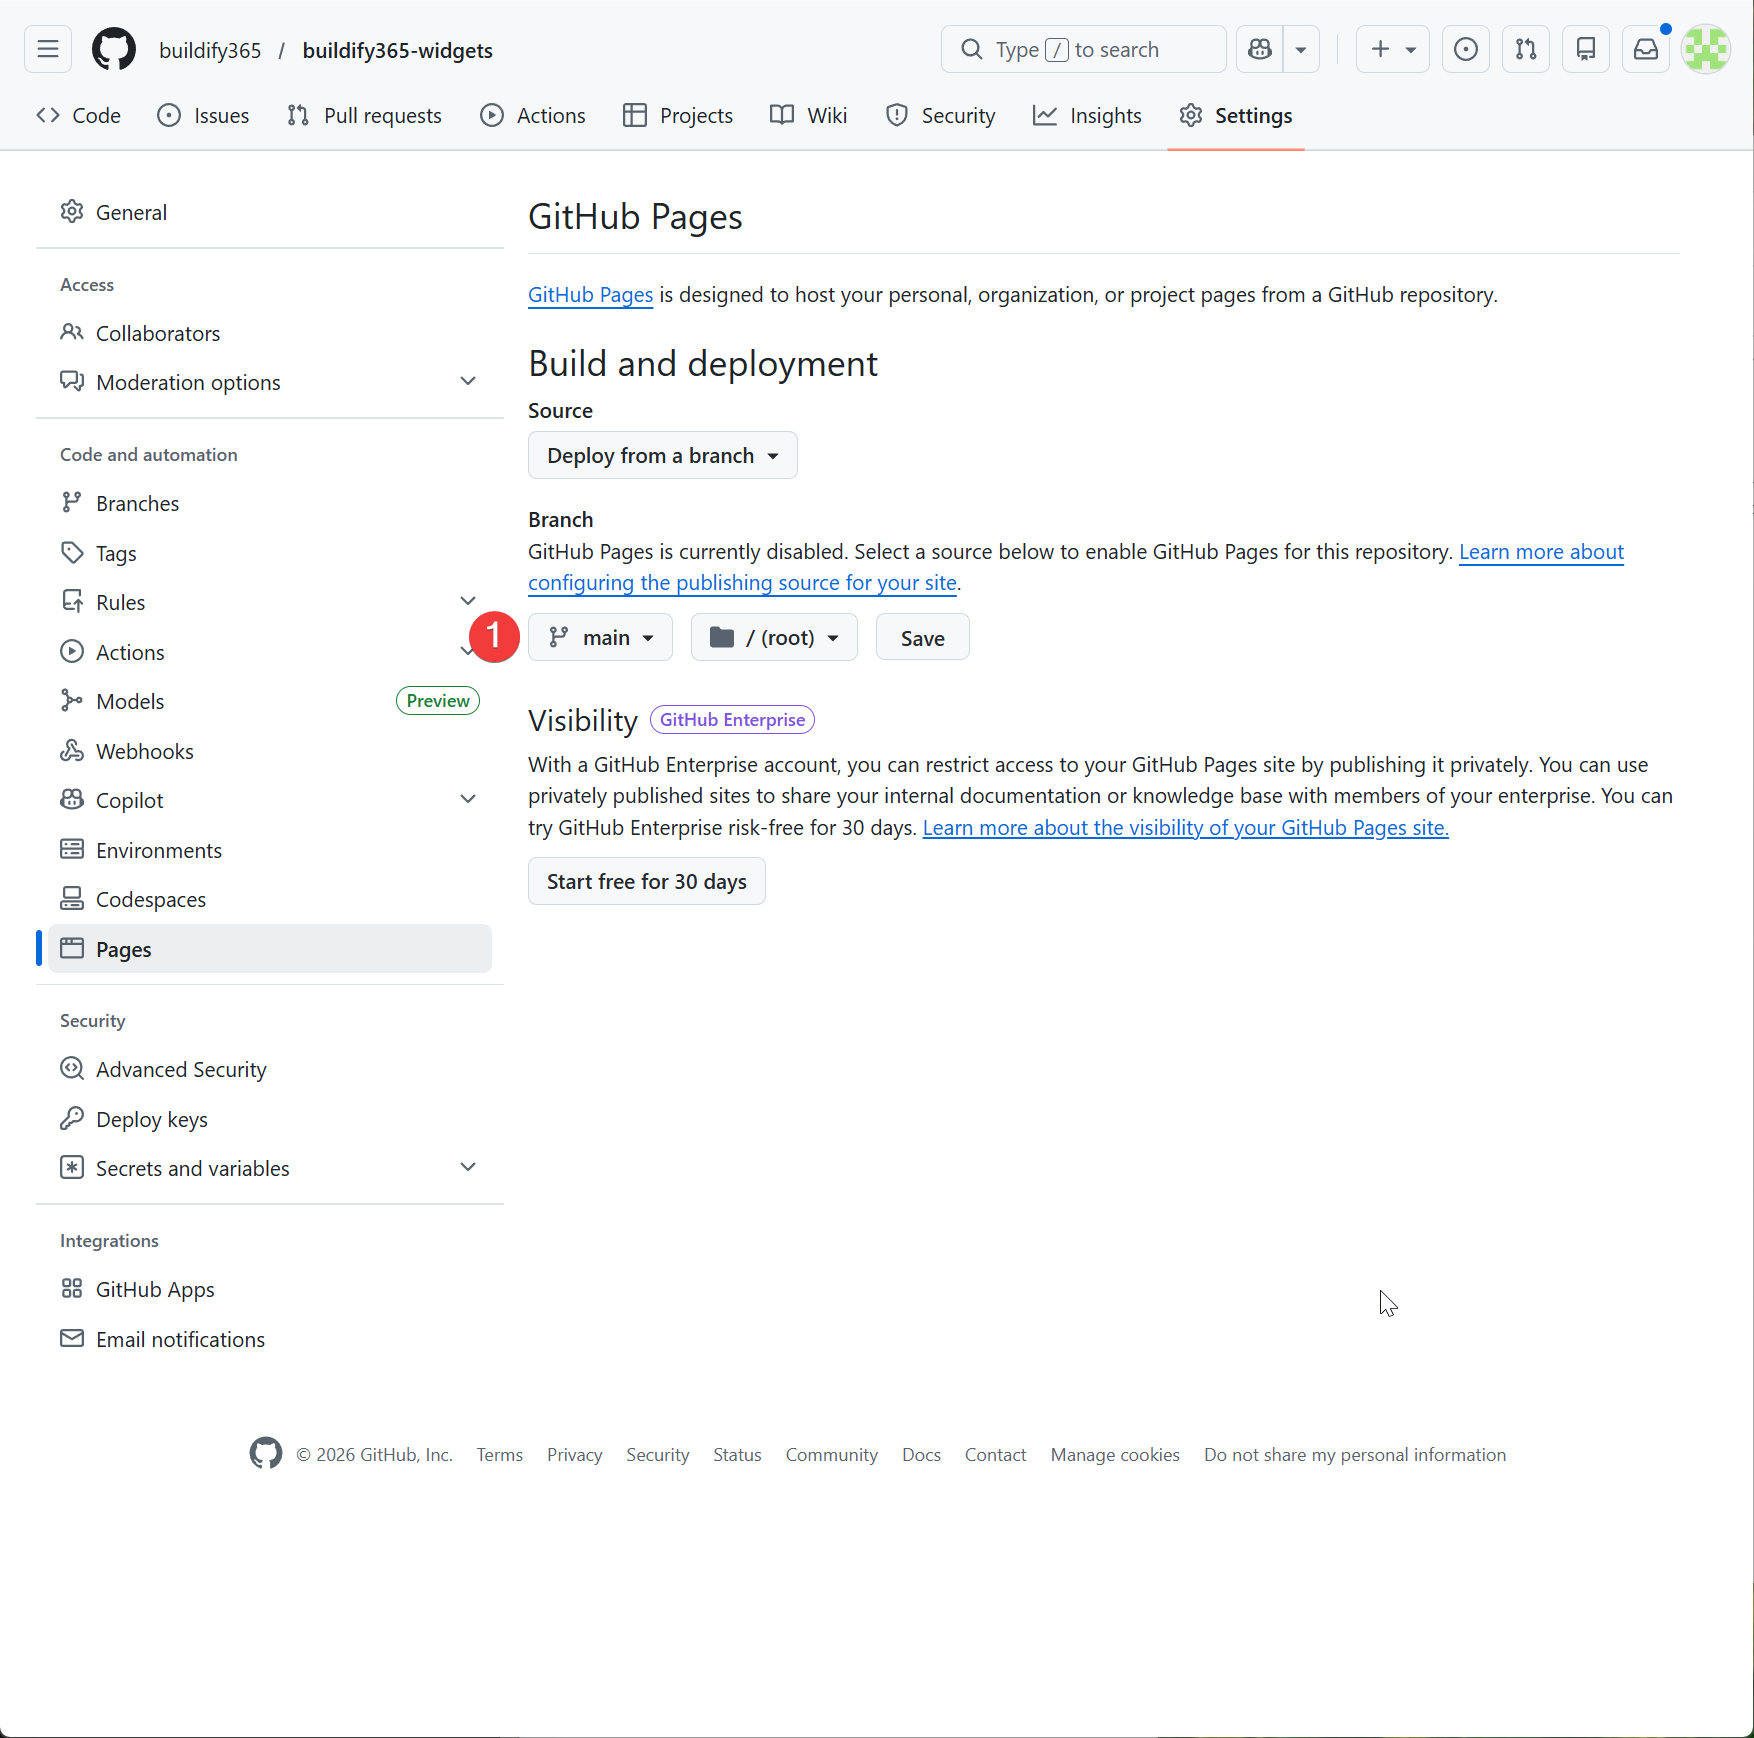Open the Community footer link
This screenshot has width=1754, height=1738.
(x=831, y=1455)
